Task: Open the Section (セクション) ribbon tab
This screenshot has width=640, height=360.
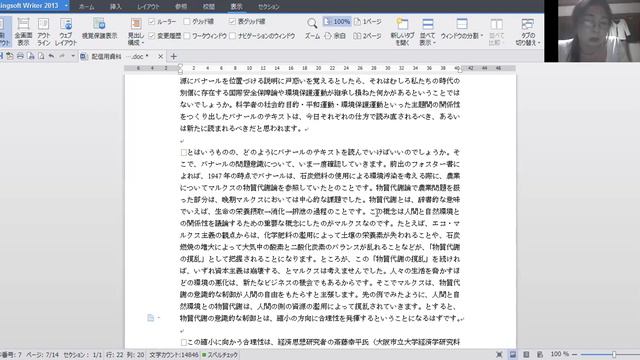Action: pos(269,7)
